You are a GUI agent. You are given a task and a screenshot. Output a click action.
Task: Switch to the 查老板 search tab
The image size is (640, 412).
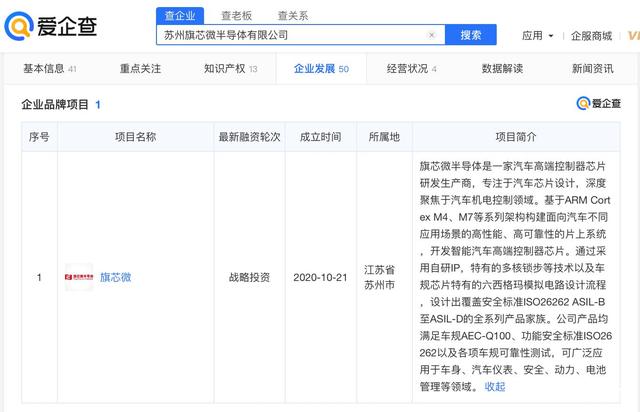[x=236, y=16]
